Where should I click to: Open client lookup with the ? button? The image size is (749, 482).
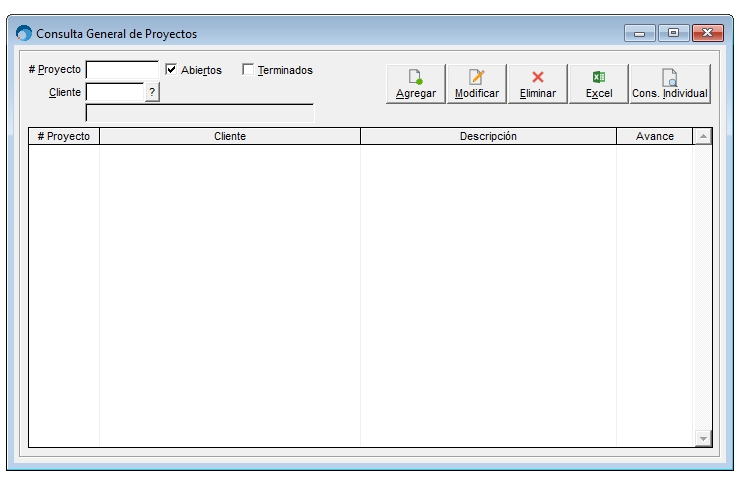tap(152, 92)
